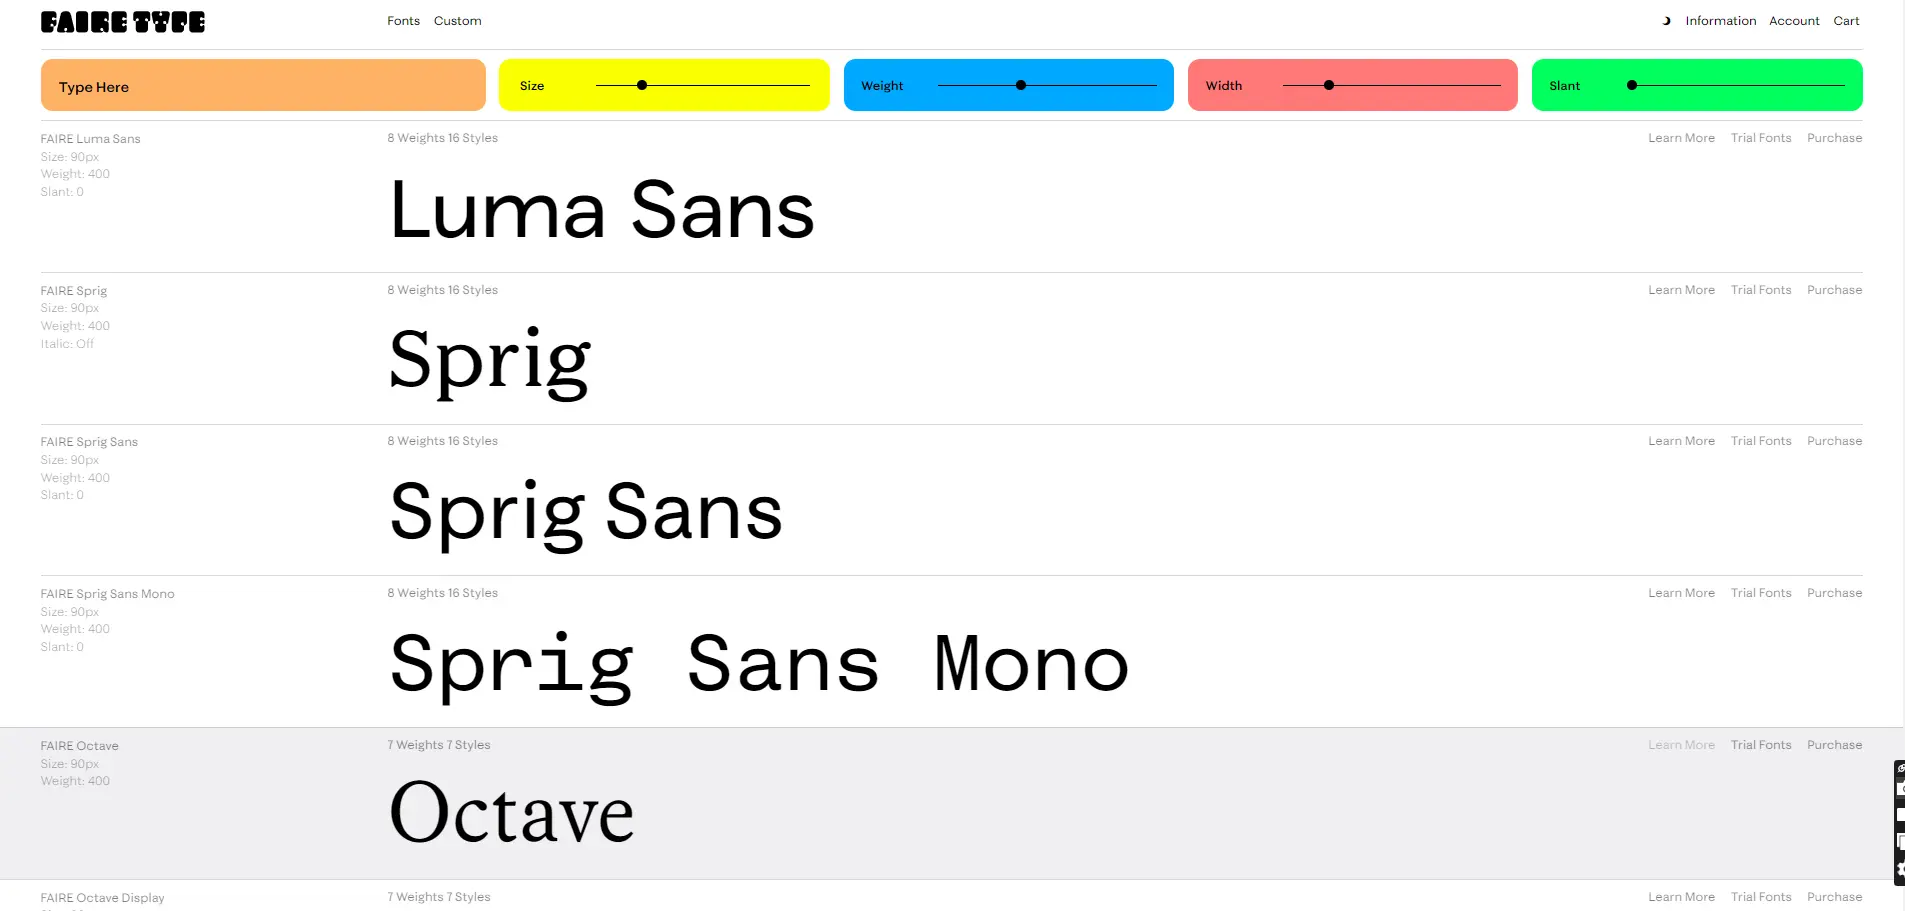The width and height of the screenshot is (1905, 911).
Task: Click Purchase for Sprig Sans
Action: 1834,441
